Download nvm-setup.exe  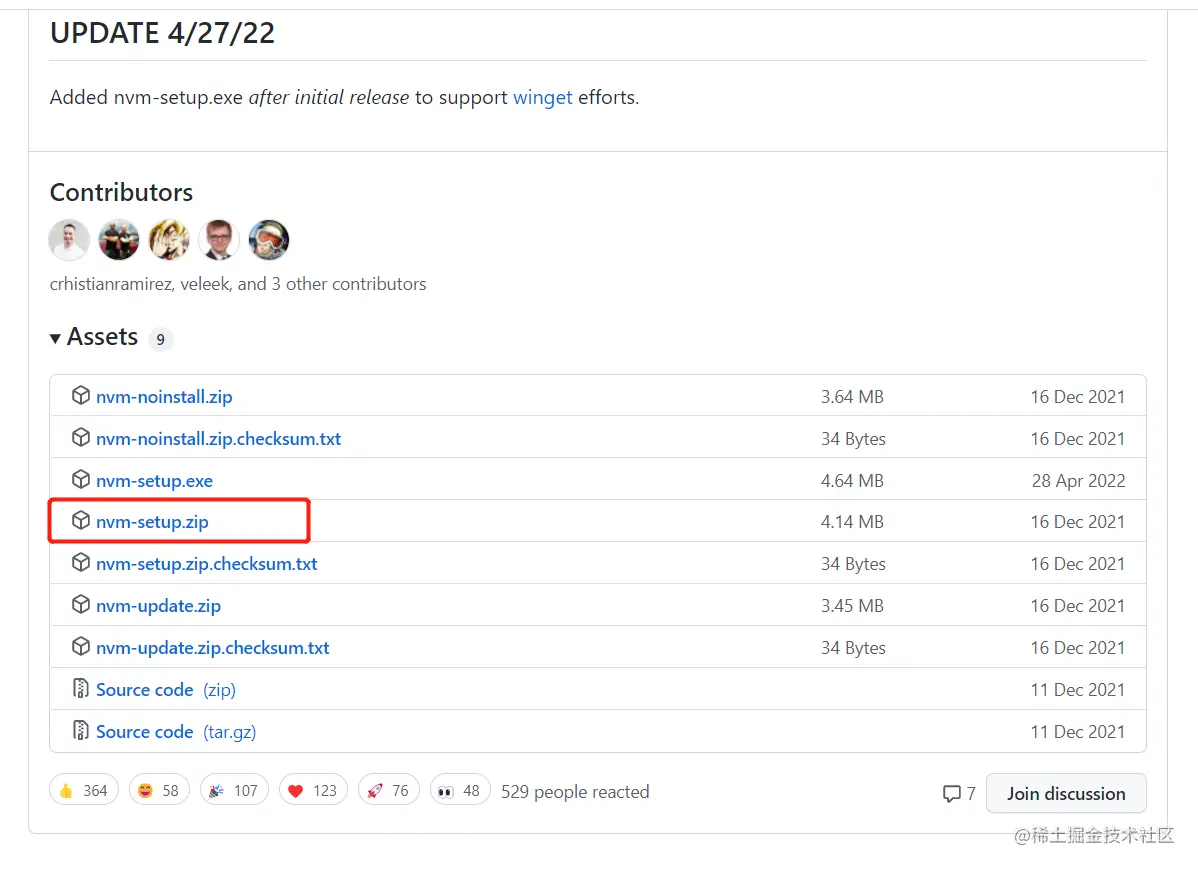point(154,481)
